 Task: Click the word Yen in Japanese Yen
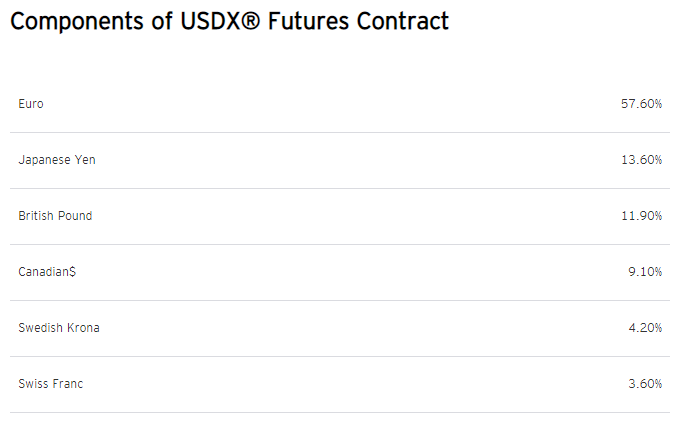[x=85, y=160]
